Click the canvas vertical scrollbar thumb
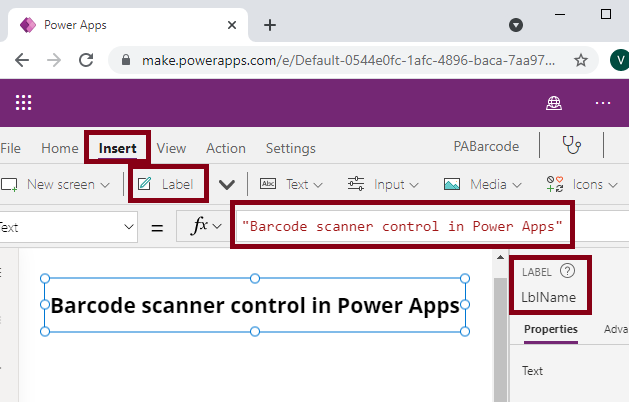630x406 pixels. (x=501, y=338)
